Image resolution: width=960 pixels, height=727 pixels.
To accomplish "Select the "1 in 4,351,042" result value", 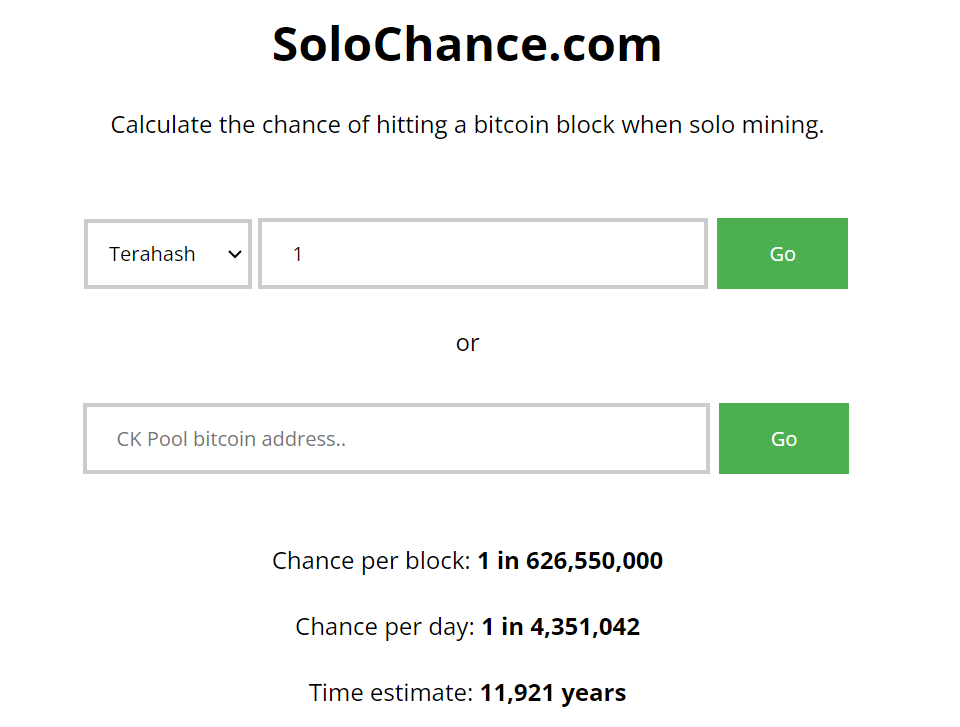I will tap(560, 627).
